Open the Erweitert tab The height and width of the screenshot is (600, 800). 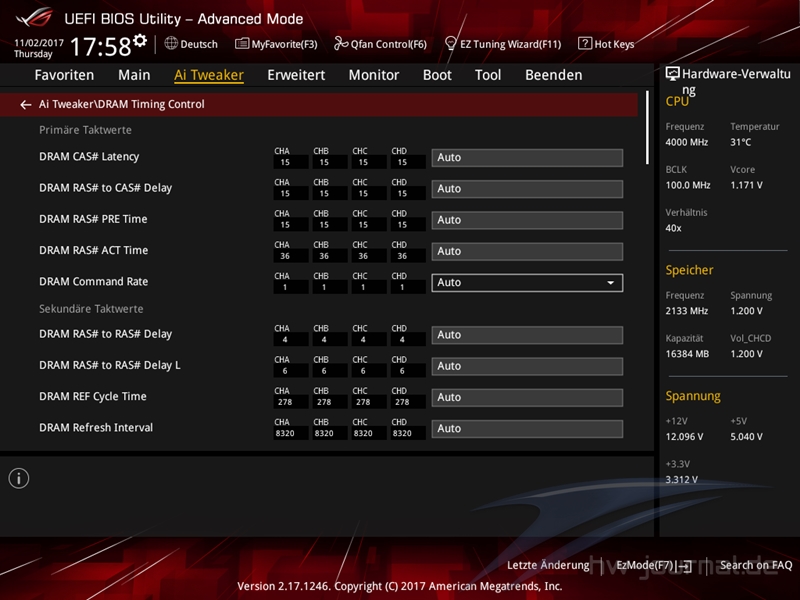click(296, 75)
